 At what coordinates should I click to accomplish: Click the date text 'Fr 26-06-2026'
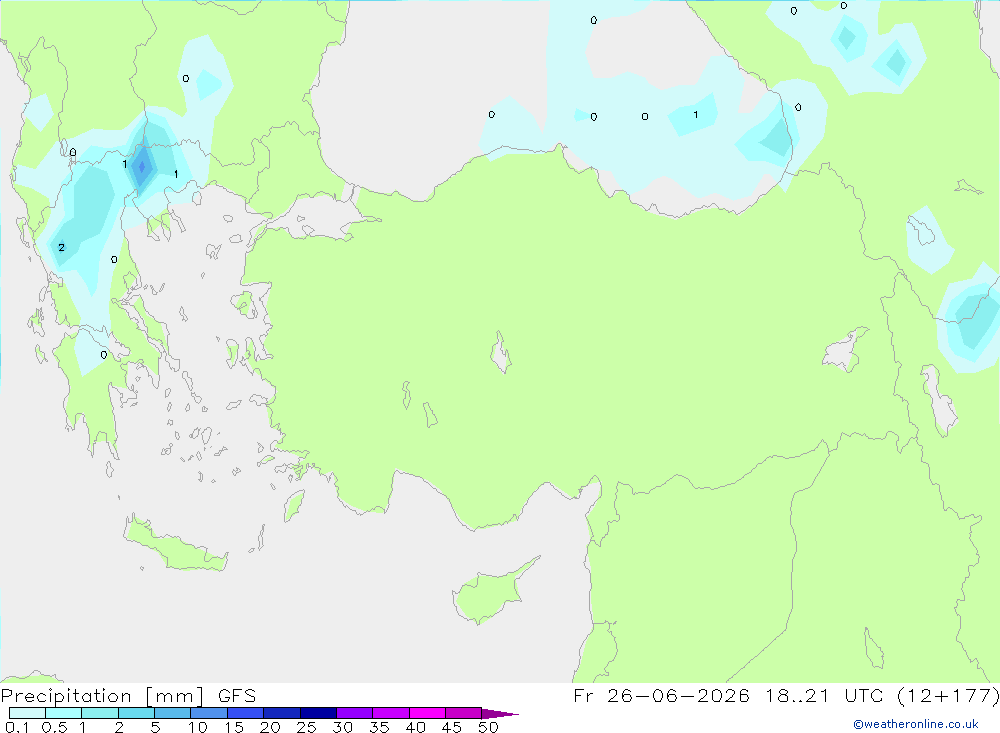[661, 695]
